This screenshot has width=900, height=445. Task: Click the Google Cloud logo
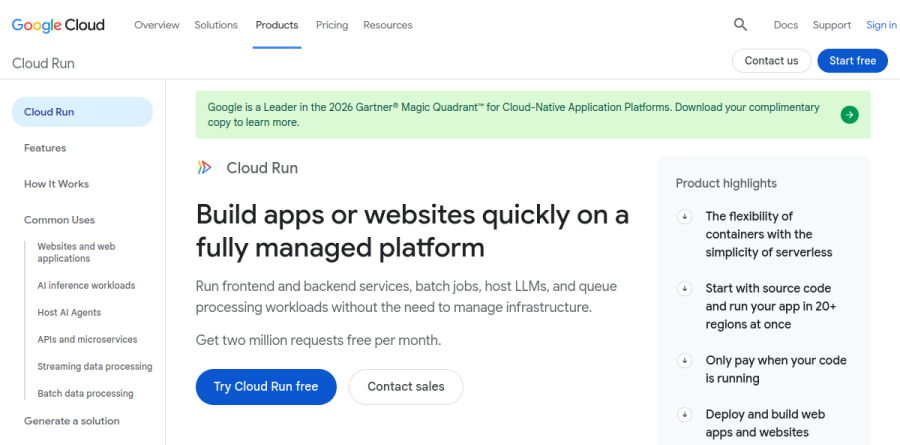58,25
